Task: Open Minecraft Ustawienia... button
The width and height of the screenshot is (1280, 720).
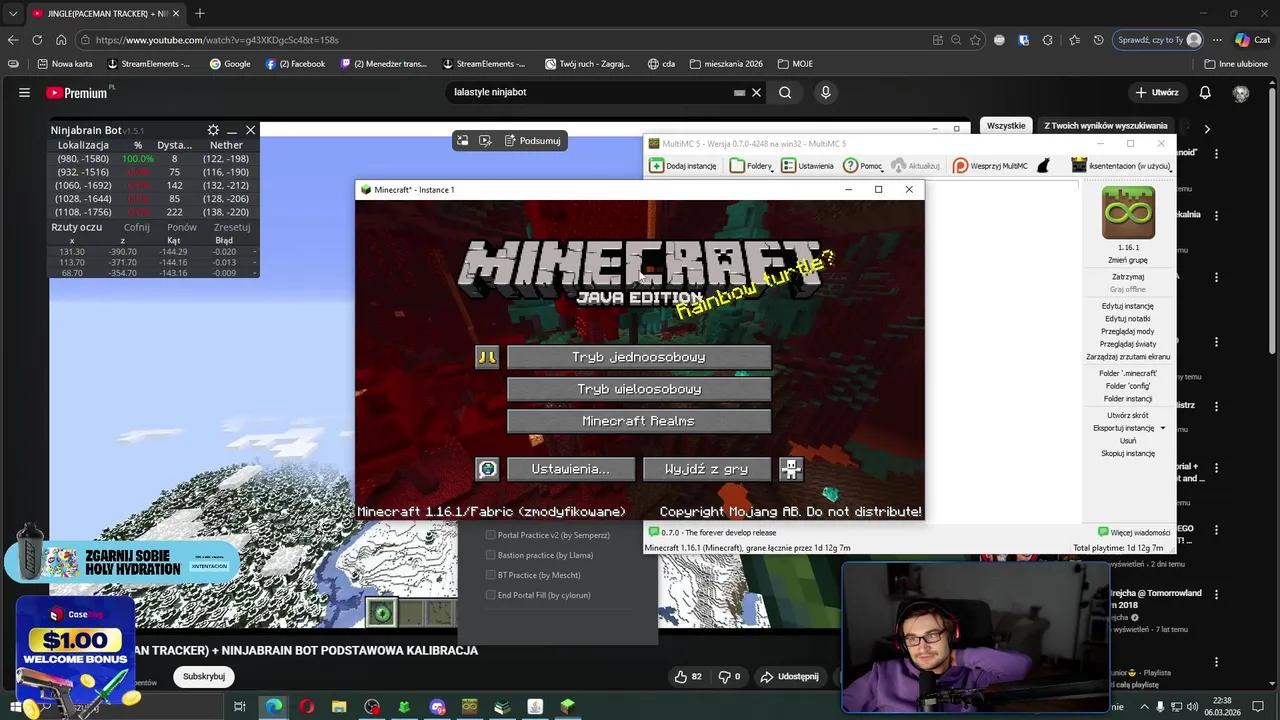Action: click(571, 469)
